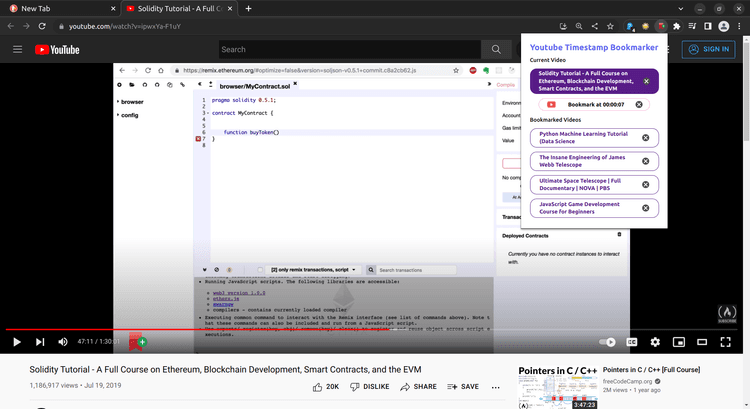The image size is (750, 409).
Task: Go back in browser history
Action: point(11,26)
